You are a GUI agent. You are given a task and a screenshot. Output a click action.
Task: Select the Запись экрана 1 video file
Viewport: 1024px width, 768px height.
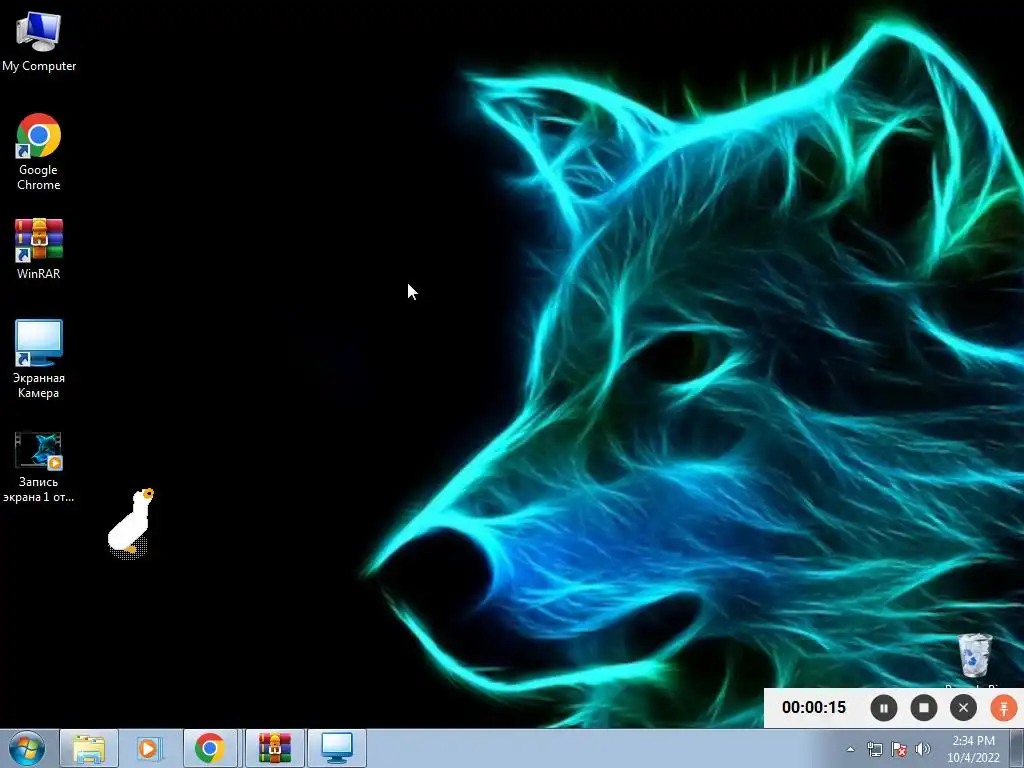[x=39, y=468]
